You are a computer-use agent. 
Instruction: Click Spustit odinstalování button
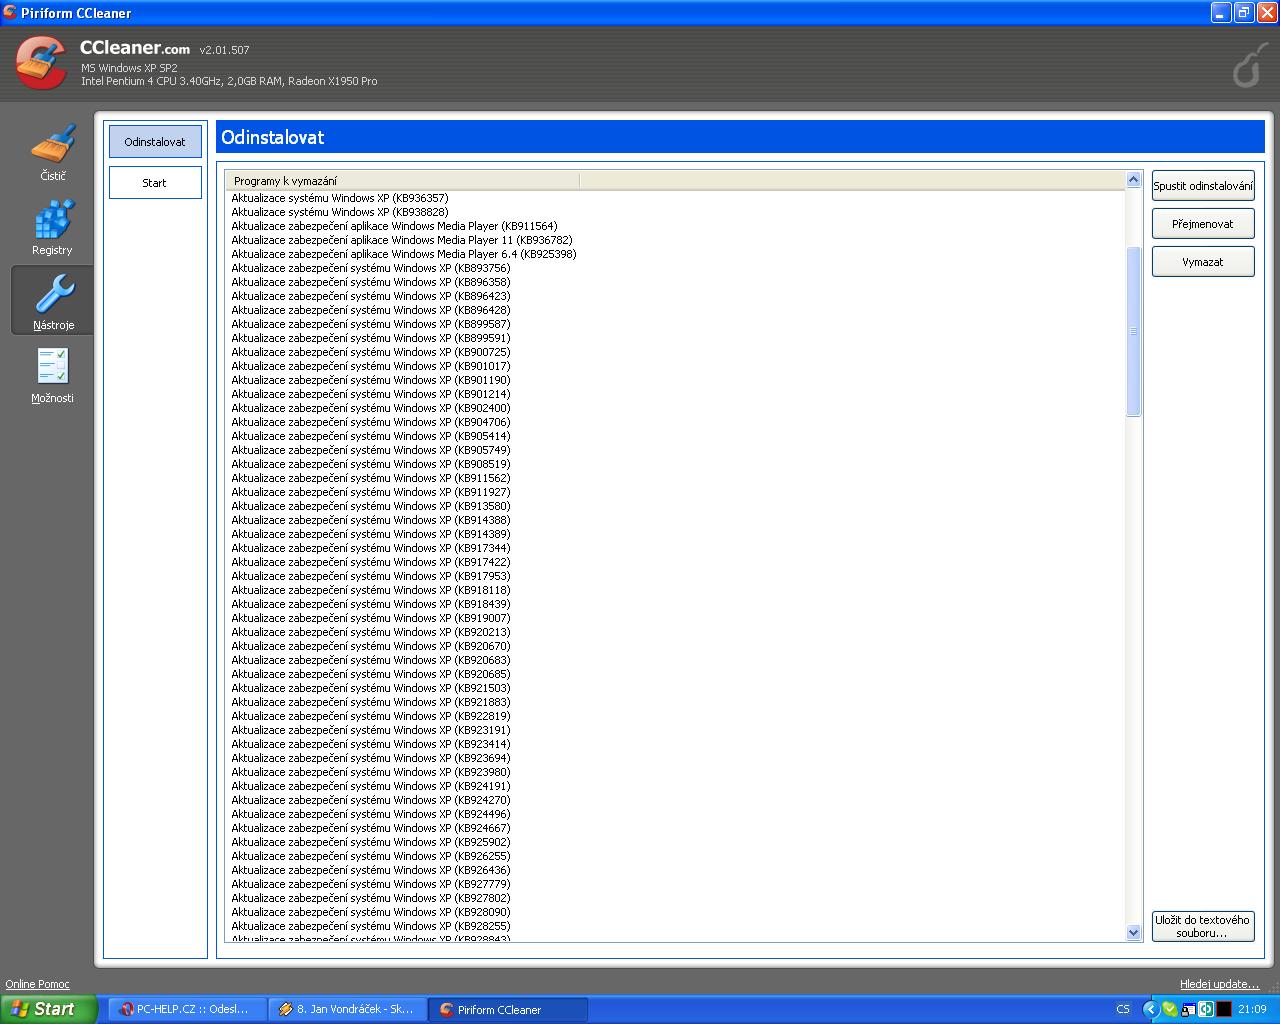(x=1202, y=186)
